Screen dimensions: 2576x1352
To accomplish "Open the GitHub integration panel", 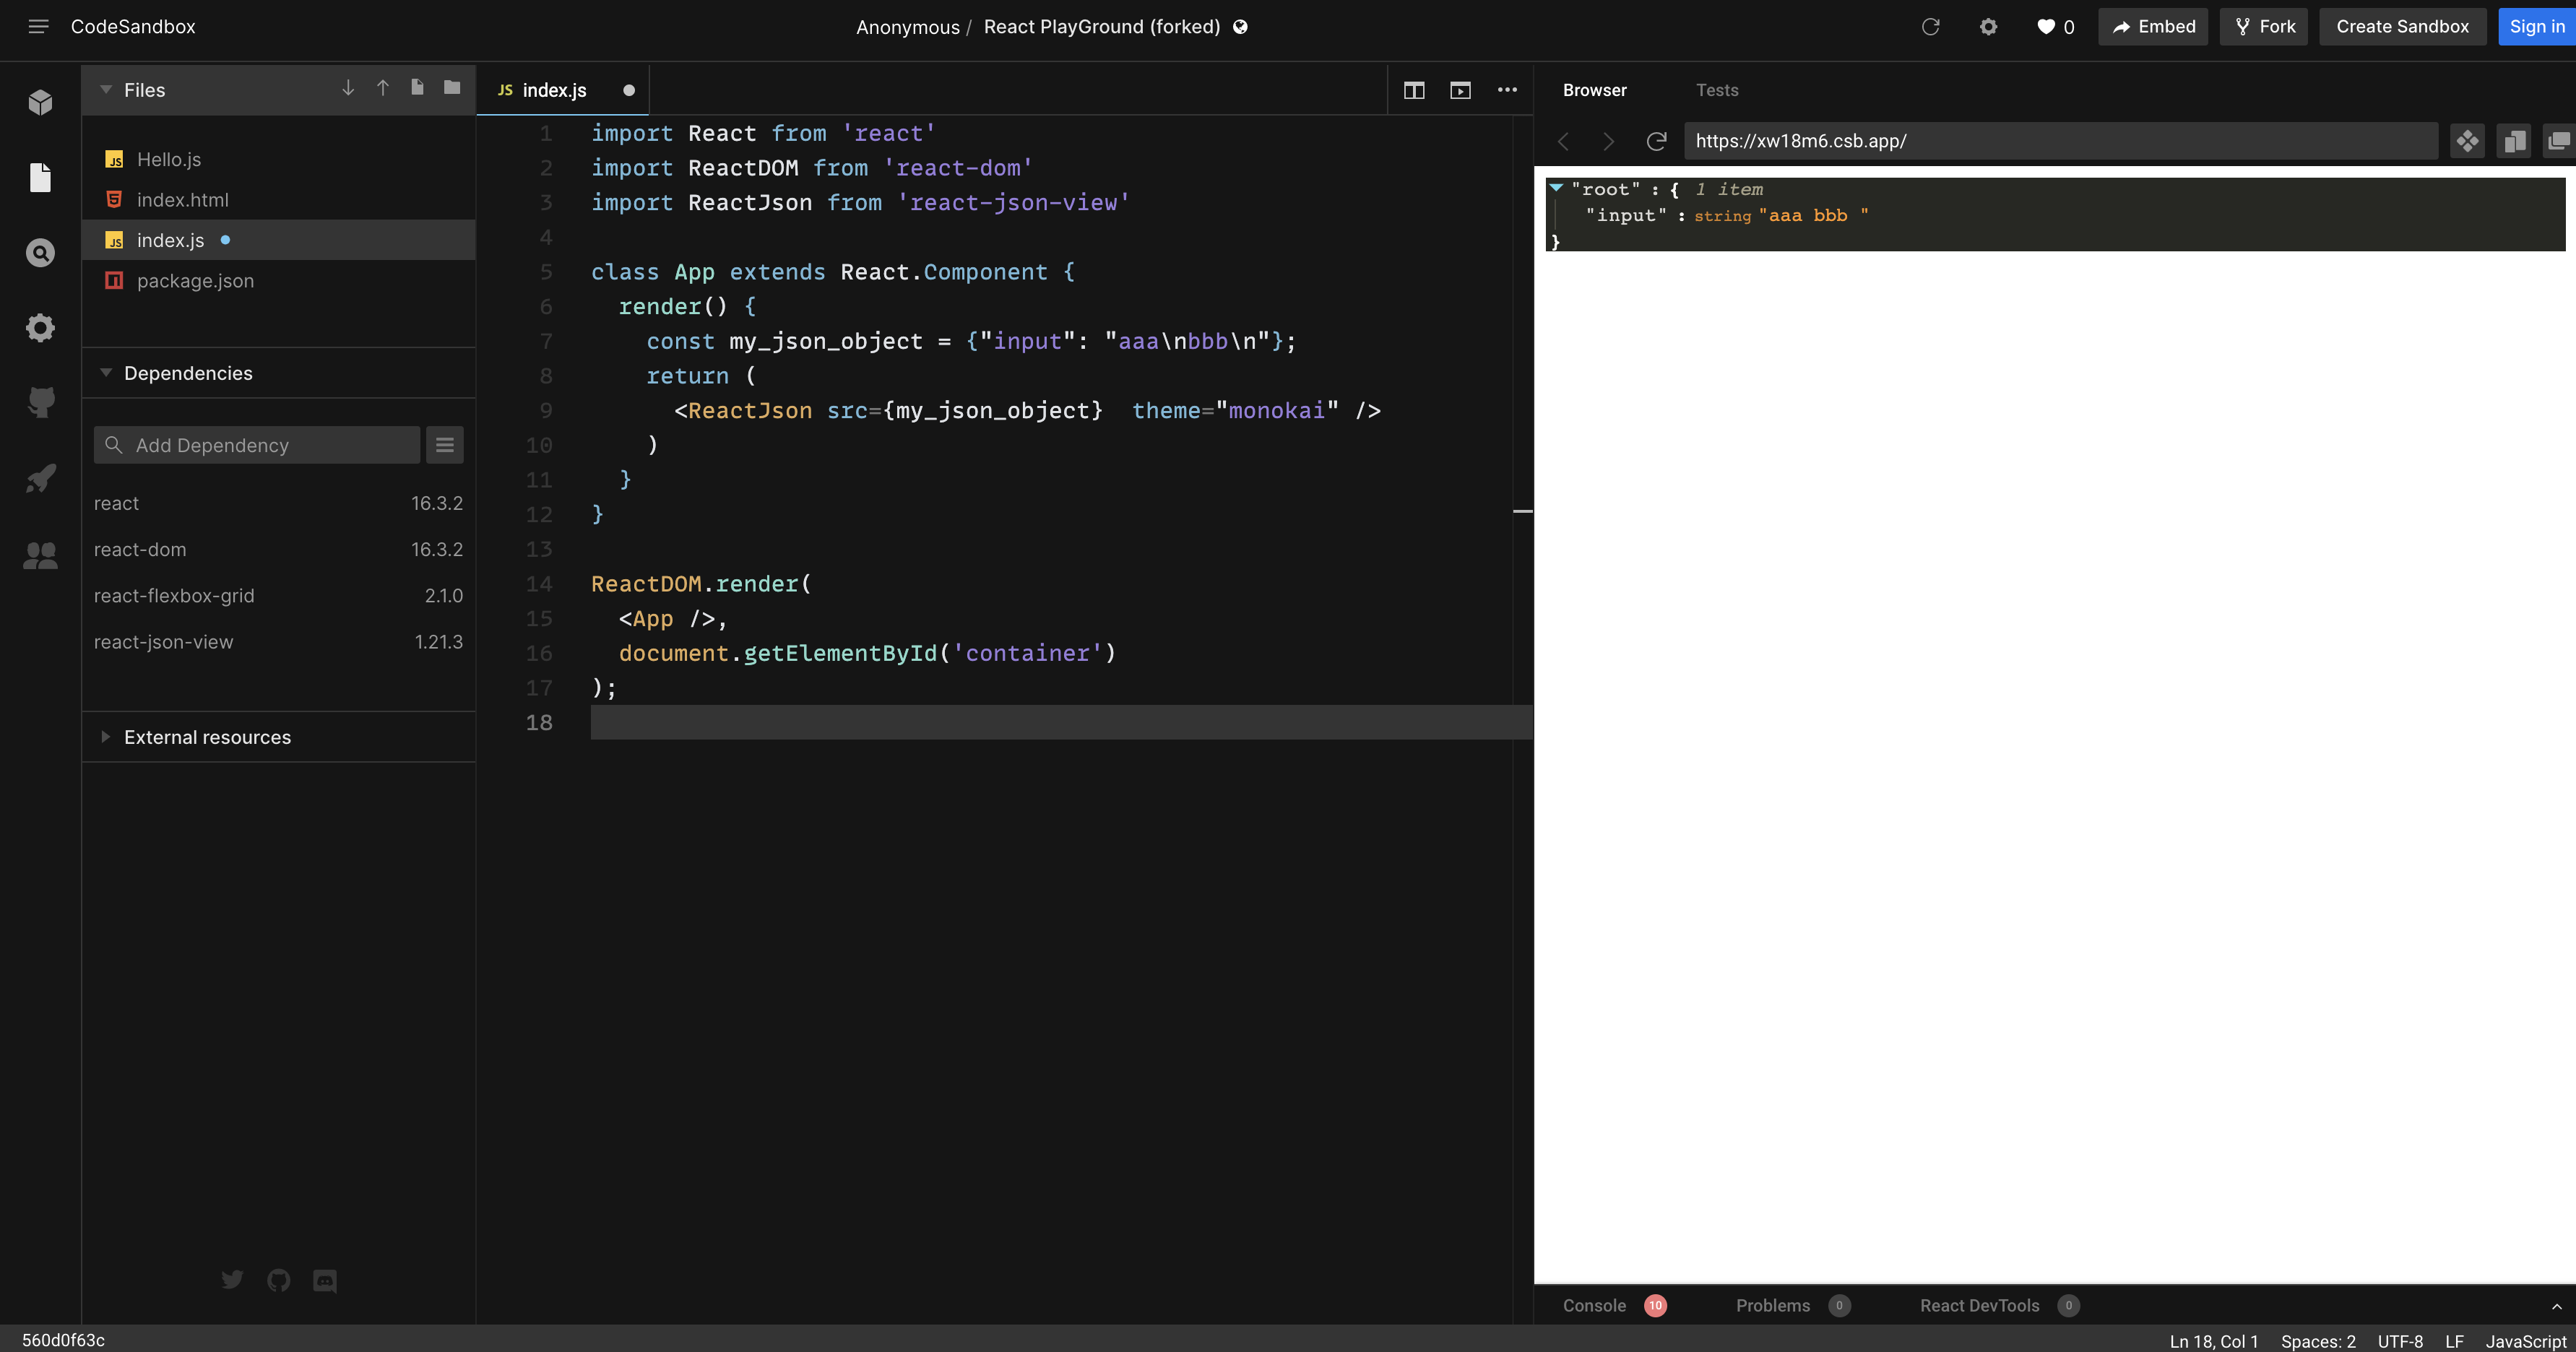I will point(40,402).
